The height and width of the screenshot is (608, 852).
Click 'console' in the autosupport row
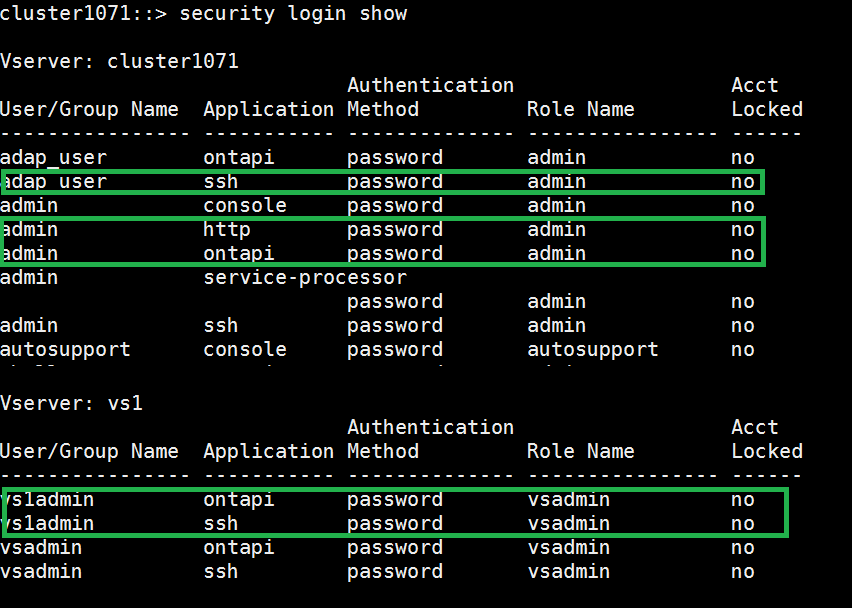[244, 350]
